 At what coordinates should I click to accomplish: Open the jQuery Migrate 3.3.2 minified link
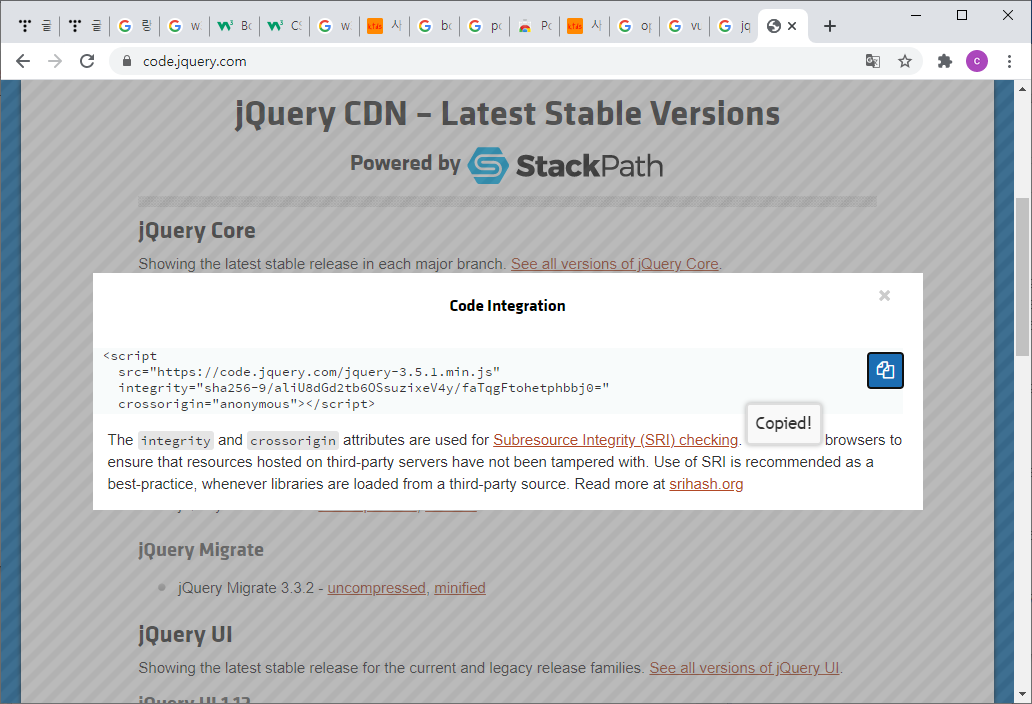(x=459, y=588)
